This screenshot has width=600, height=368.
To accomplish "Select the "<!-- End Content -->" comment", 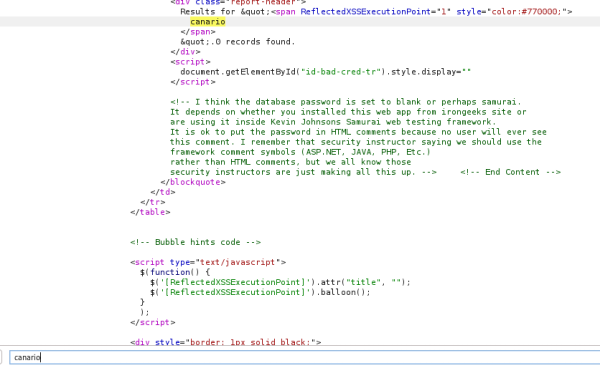I will (x=510, y=172).
